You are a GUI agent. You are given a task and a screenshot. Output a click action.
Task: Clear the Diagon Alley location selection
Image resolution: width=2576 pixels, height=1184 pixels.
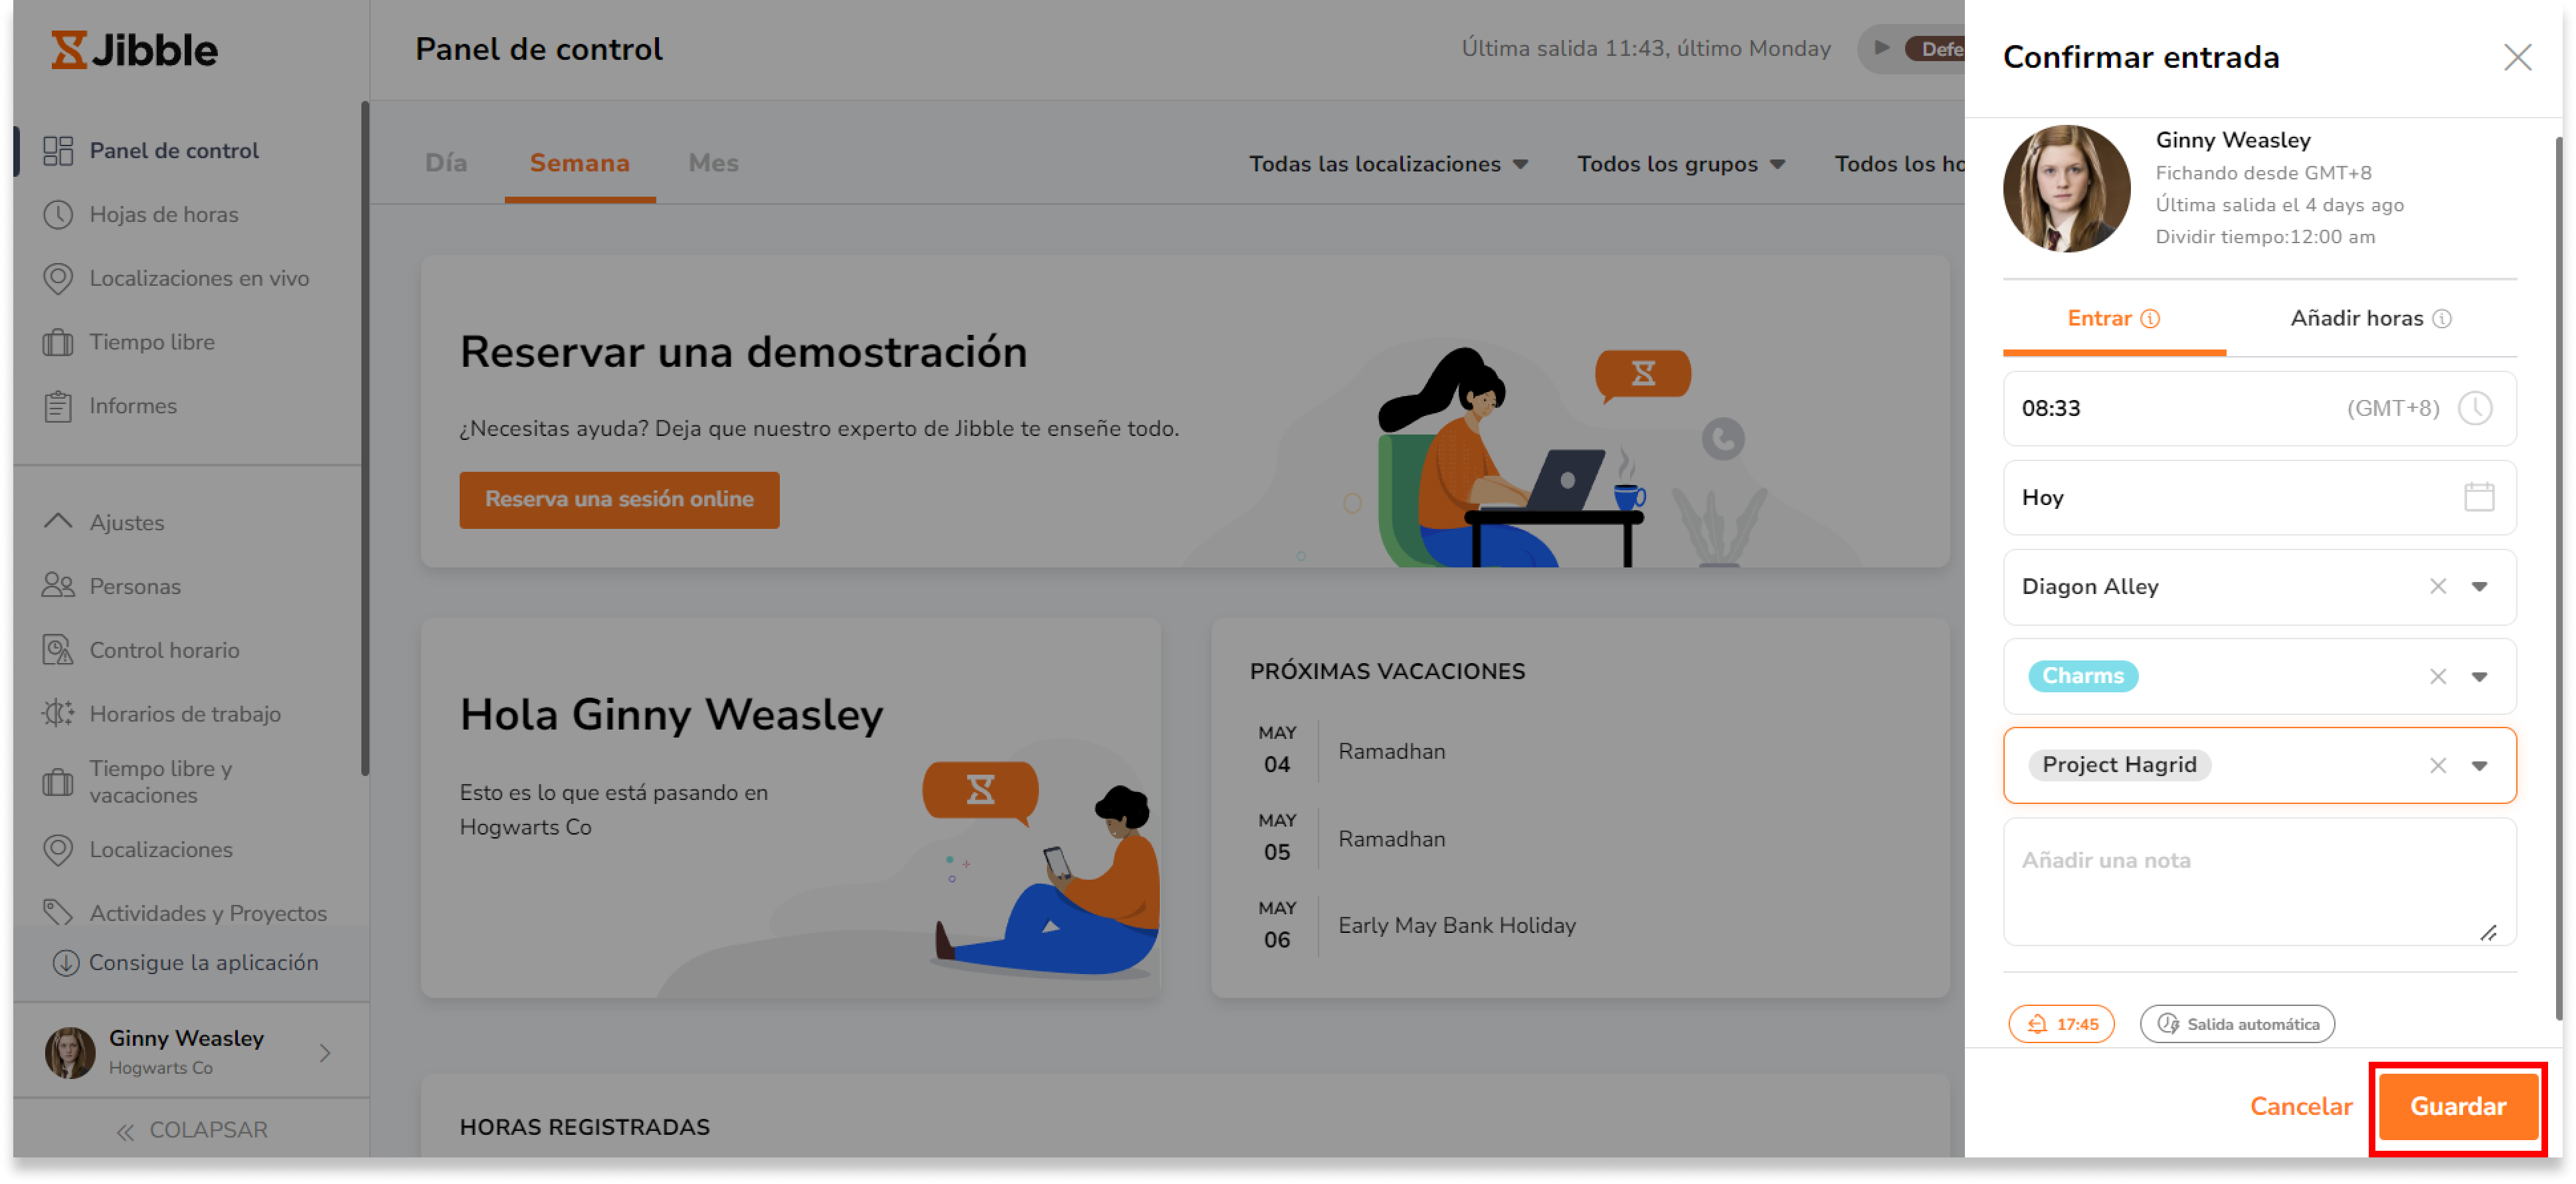point(2437,587)
